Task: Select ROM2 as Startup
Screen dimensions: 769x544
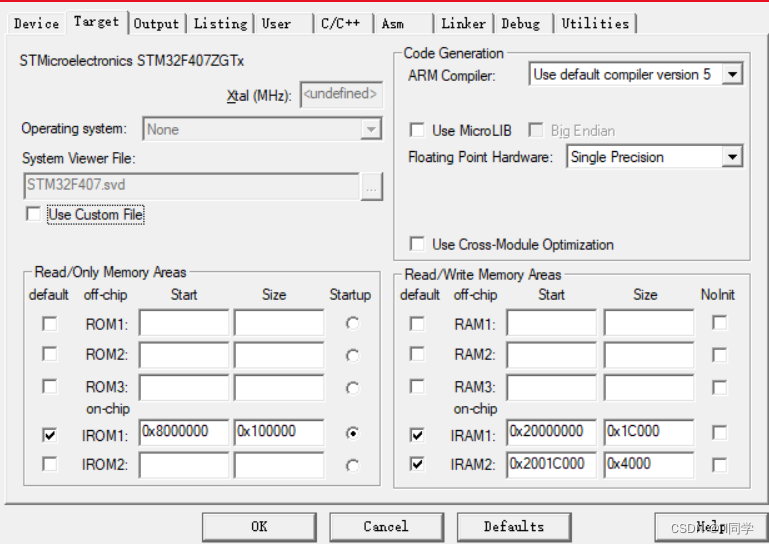Action: [352, 355]
